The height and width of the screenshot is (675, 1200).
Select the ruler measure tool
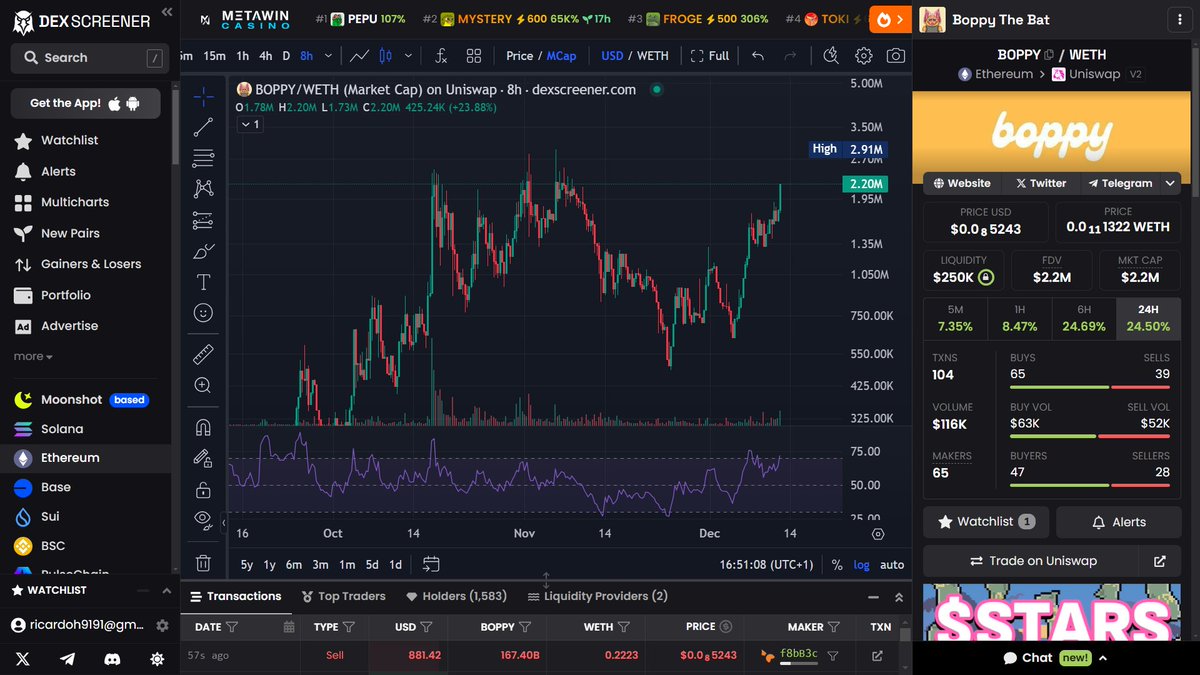pyautogui.click(x=203, y=354)
